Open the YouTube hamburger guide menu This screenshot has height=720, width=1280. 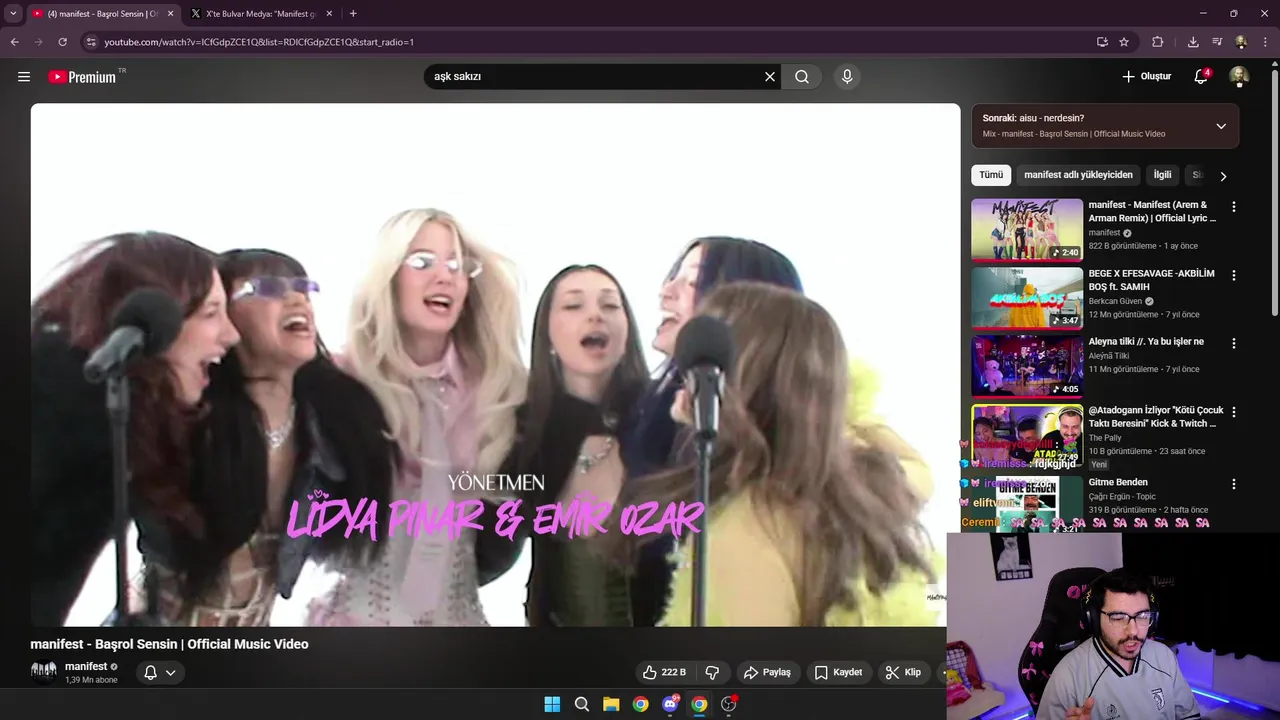tap(24, 77)
